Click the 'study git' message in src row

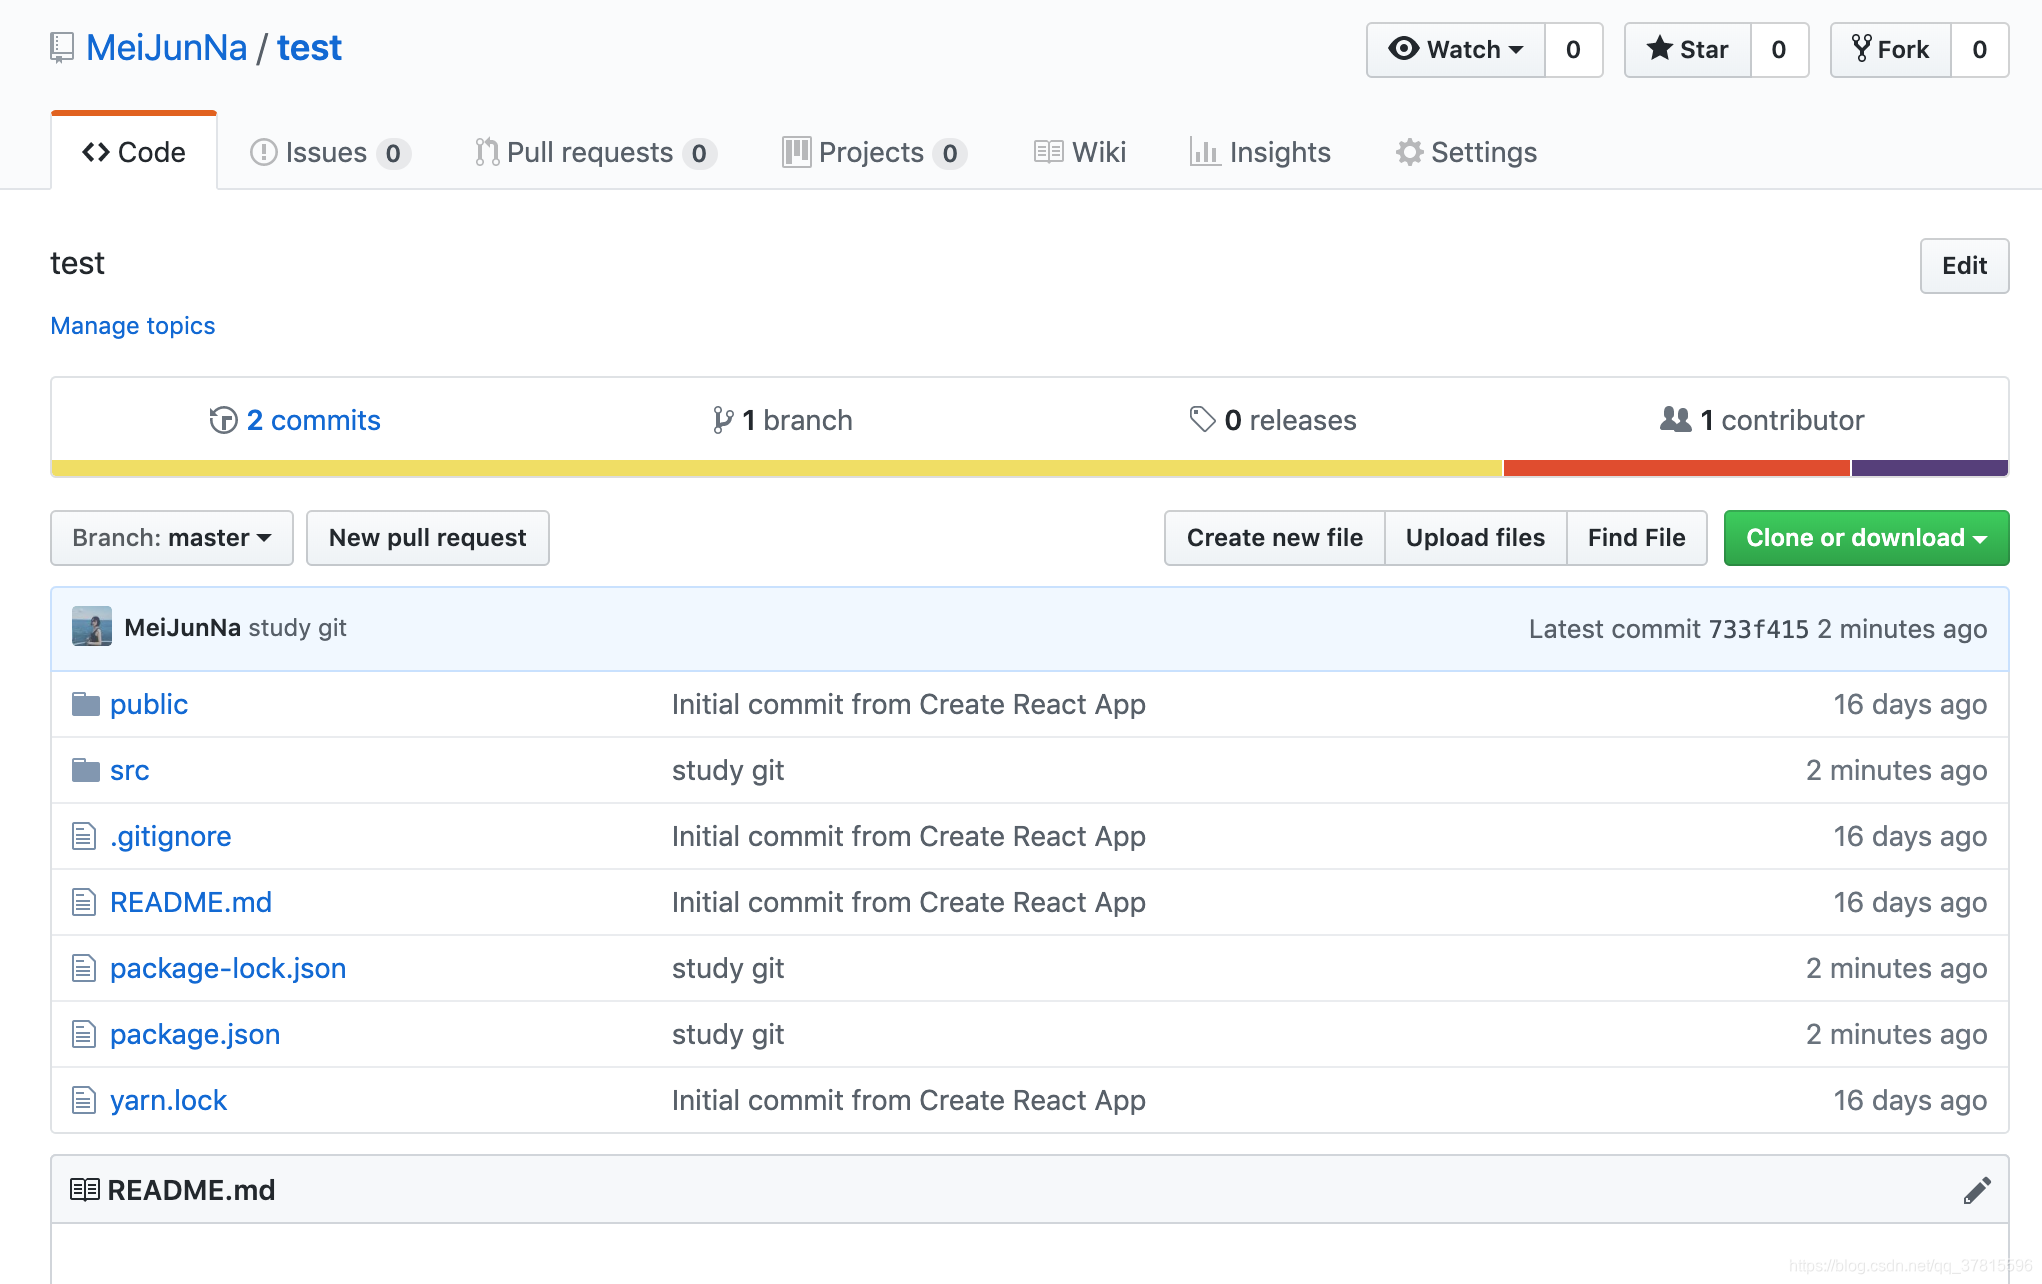728,770
